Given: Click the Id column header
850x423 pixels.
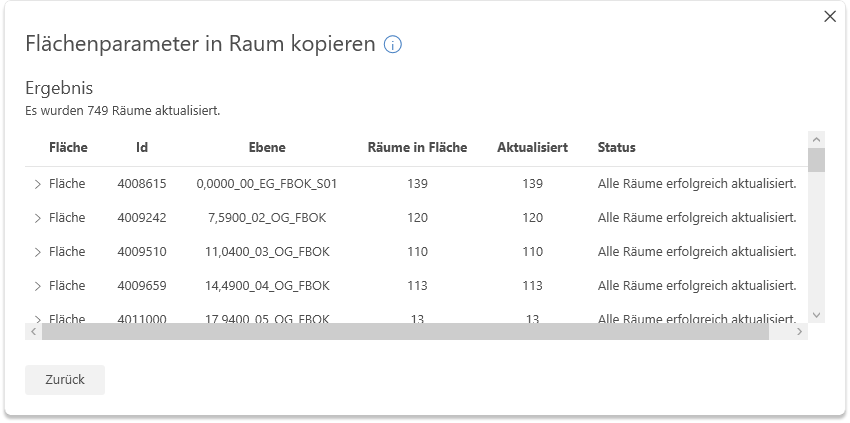Looking at the screenshot, I should (x=142, y=148).
